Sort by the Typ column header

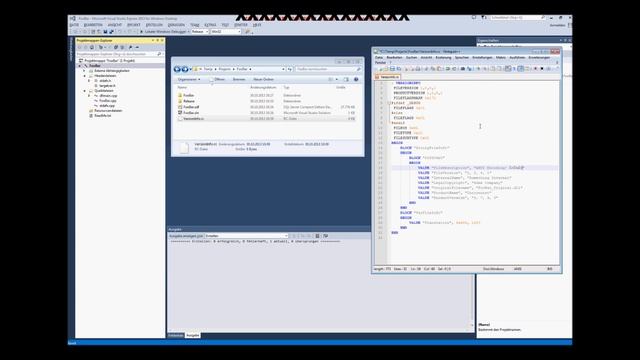click(x=286, y=87)
